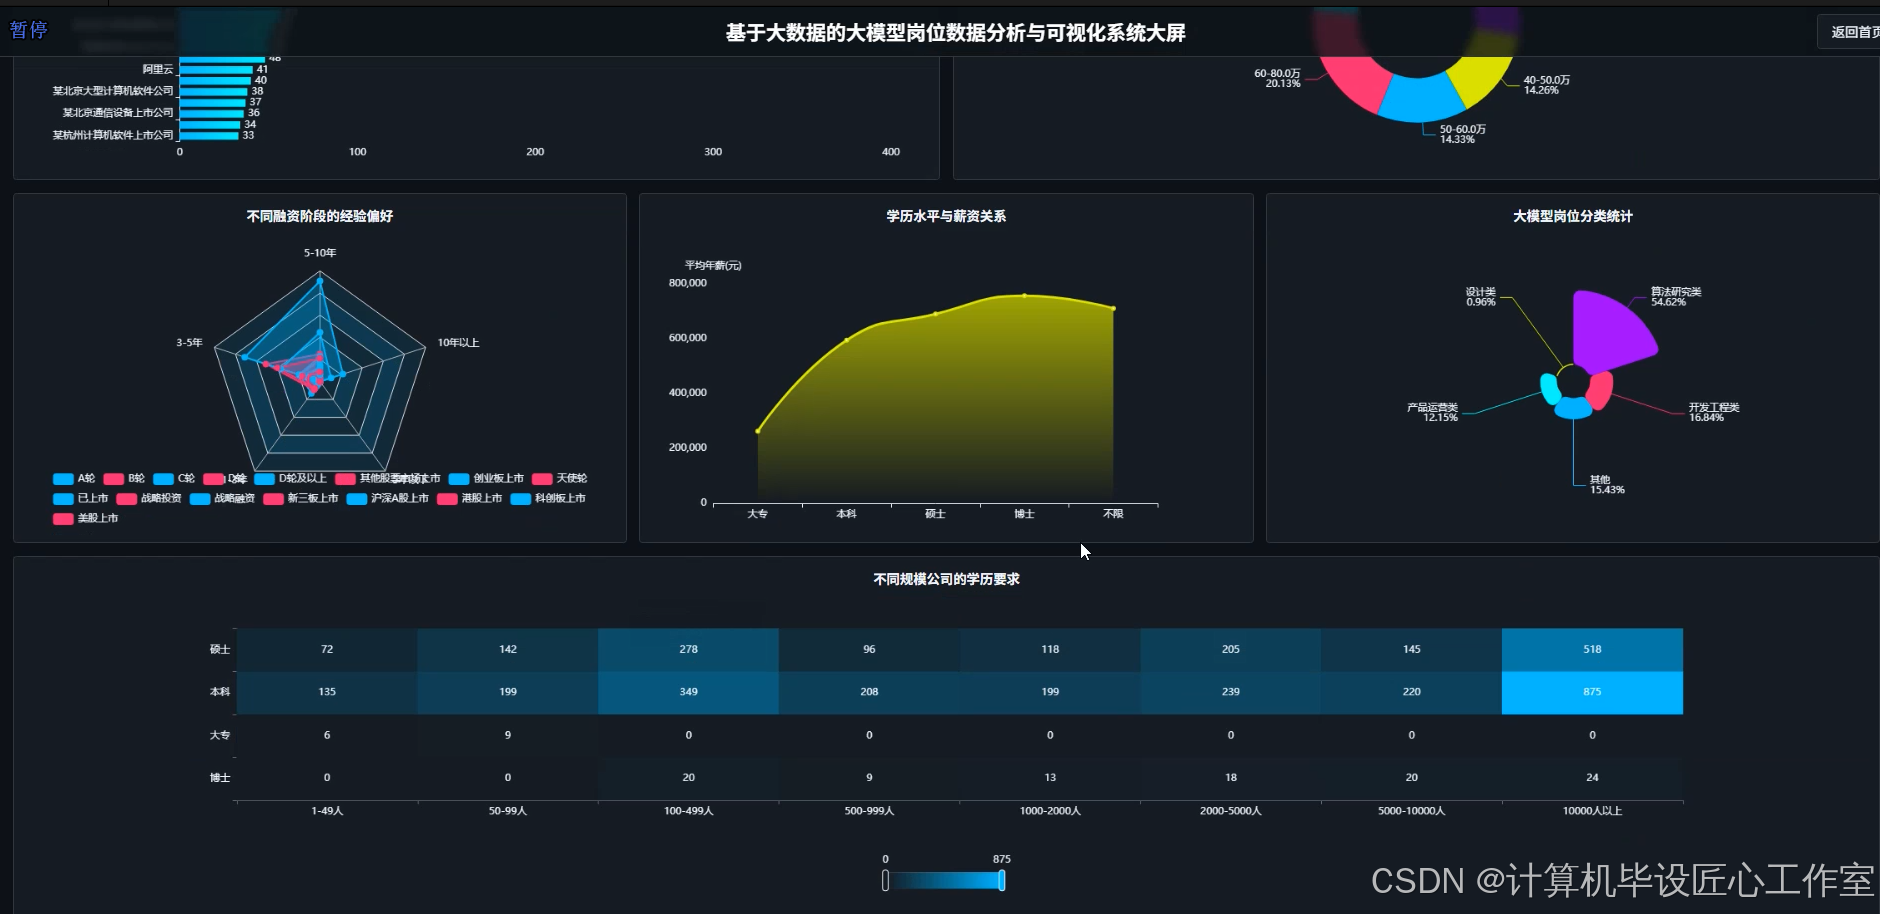The width and height of the screenshot is (1880, 914).
Task: Click heatmap cell 278 for 硕士 100-499人
Action: (x=688, y=649)
